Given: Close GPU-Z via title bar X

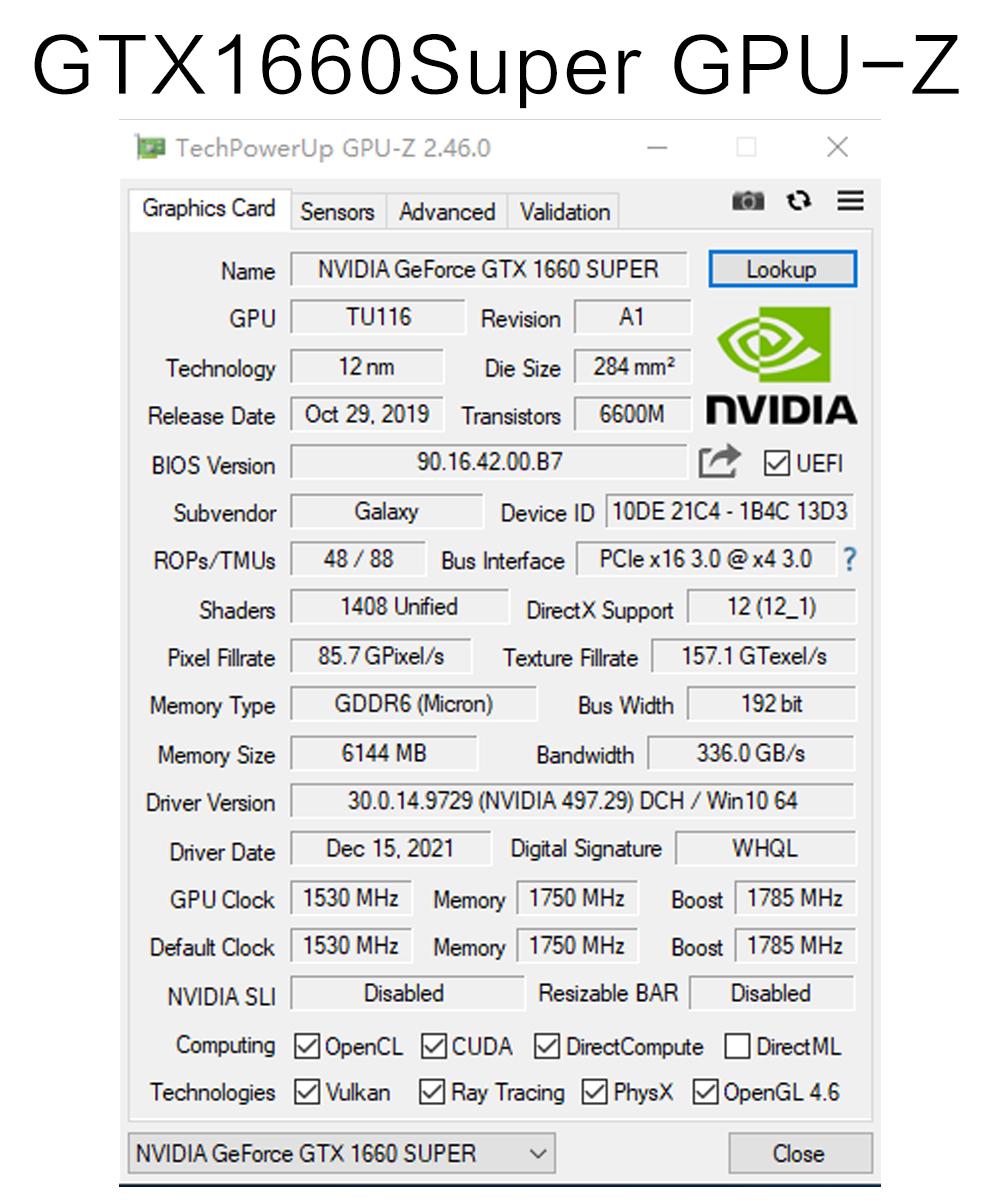Looking at the screenshot, I should pyautogui.click(x=837, y=148).
